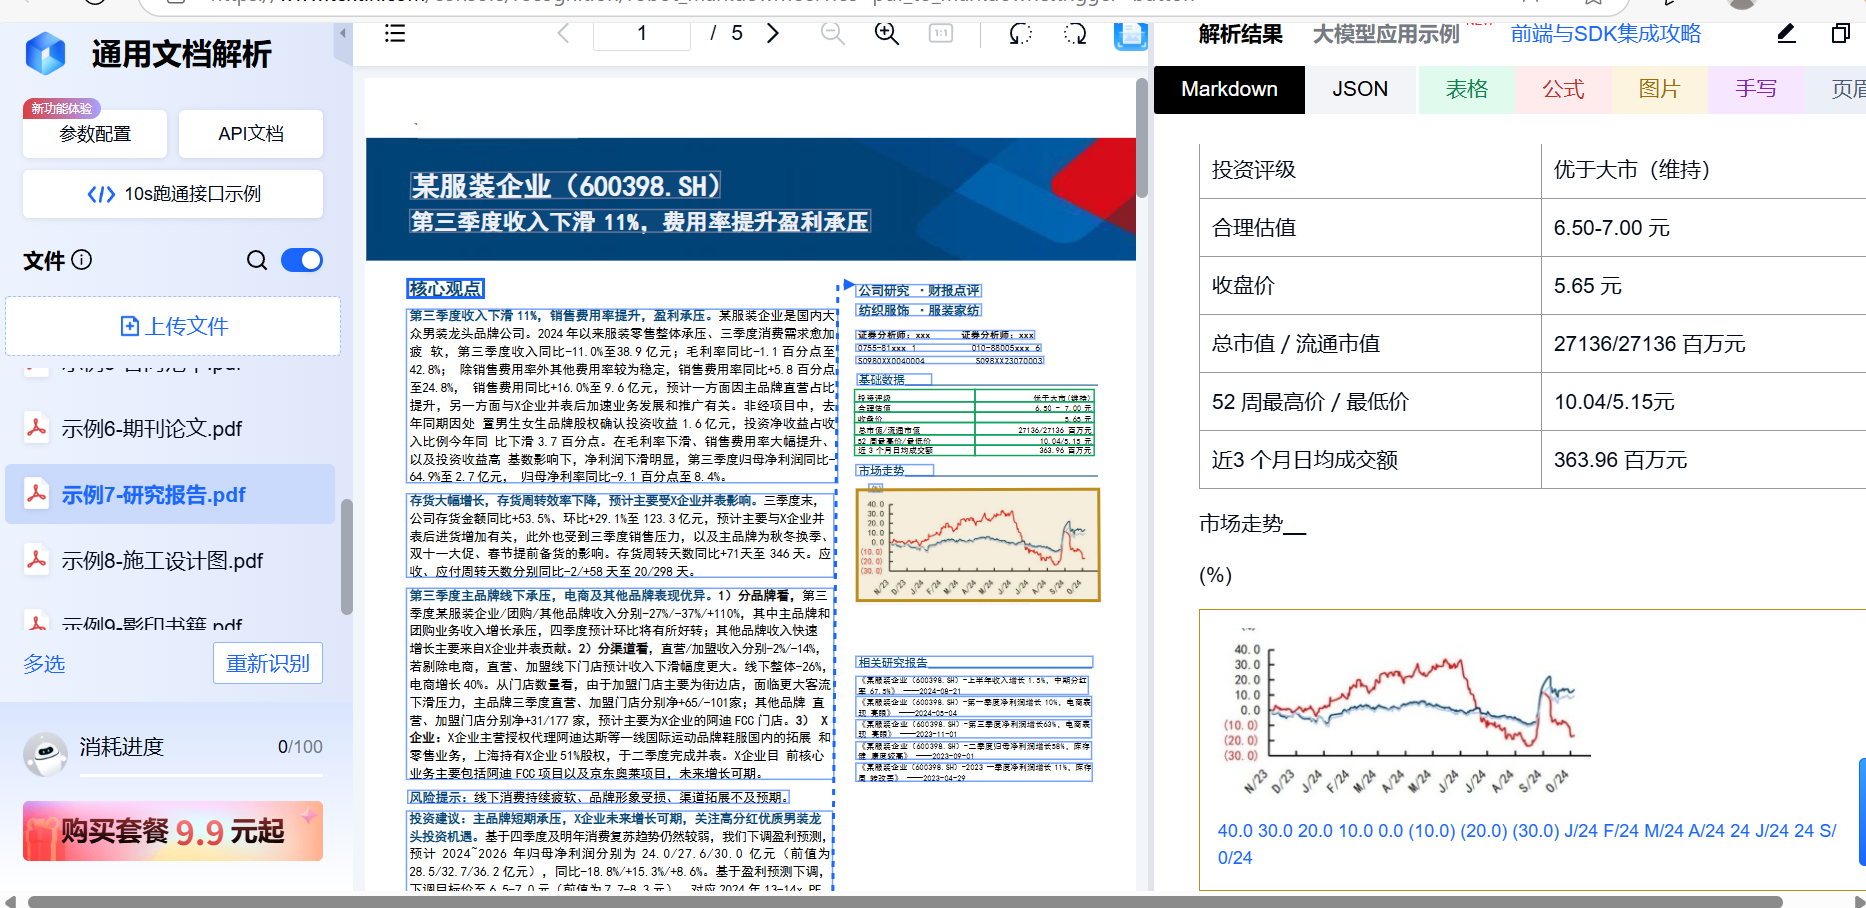Click the 公司研究·财报点评 label in document

click(x=919, y=290)
